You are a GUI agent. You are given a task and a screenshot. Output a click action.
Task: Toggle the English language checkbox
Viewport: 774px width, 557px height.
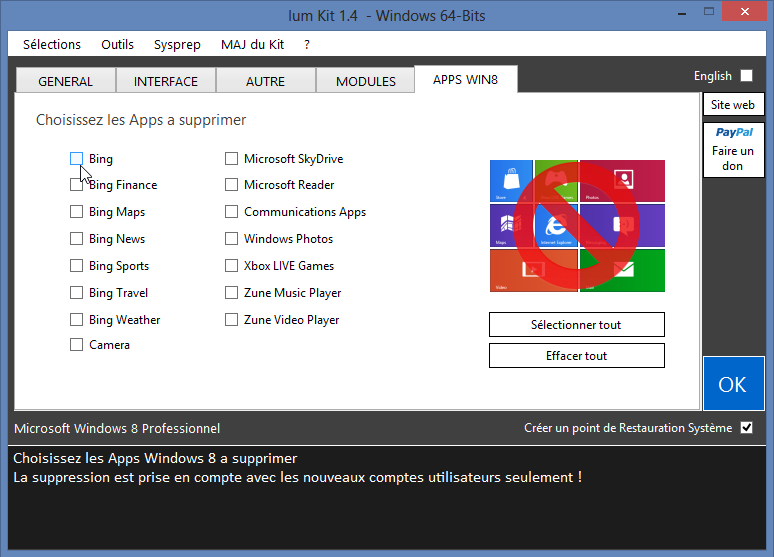point(747,76)
